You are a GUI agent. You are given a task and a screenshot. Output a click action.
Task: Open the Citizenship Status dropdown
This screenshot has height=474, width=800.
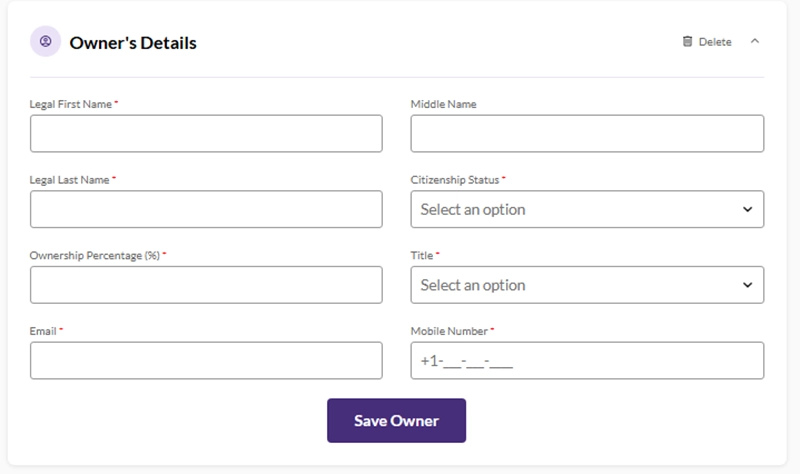point(587,210)
